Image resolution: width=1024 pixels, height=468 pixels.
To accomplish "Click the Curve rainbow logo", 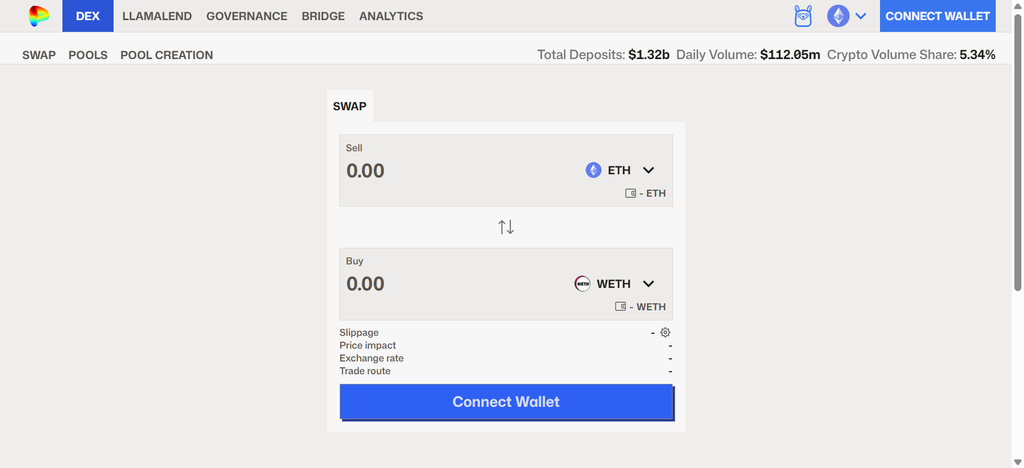I will coord(39,16).
